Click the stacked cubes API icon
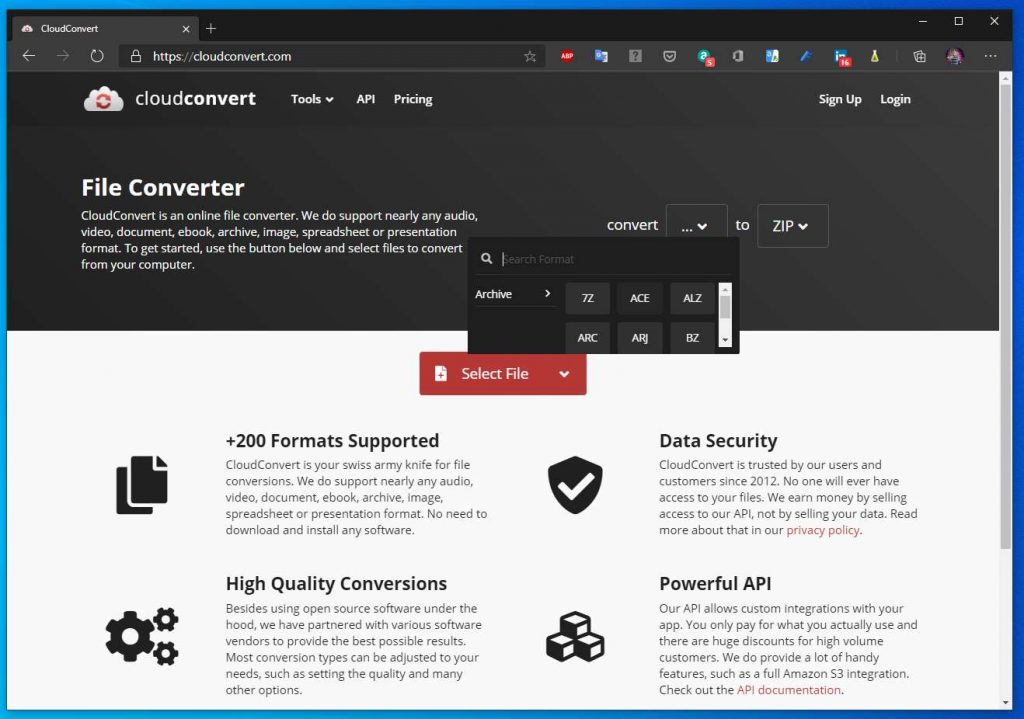Viewport: 1024px width, 719px height. 575,637
